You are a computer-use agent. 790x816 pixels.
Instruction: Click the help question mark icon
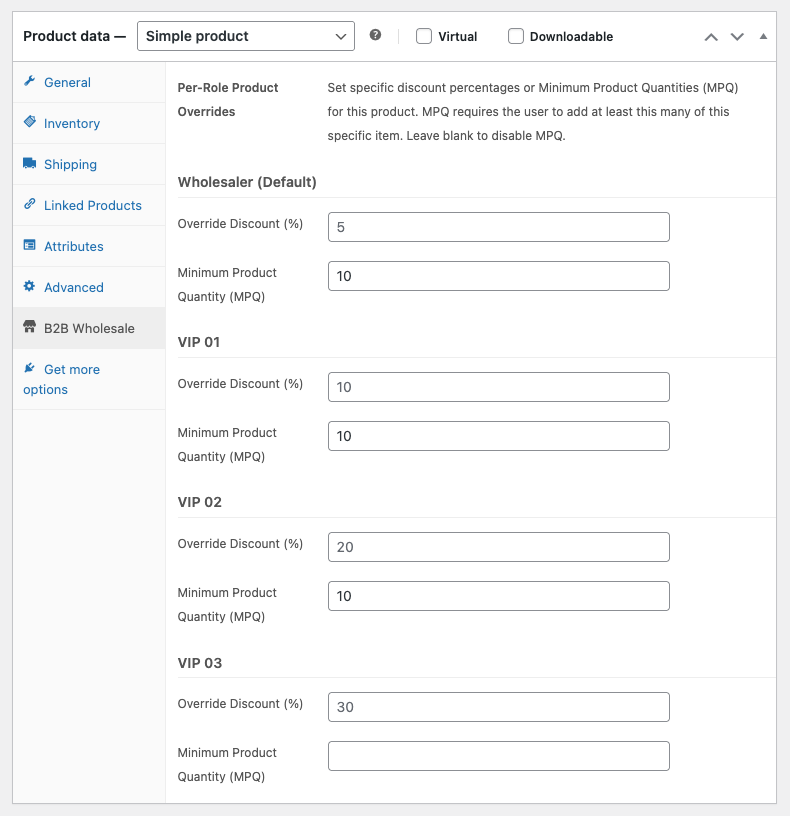point(375,35)
